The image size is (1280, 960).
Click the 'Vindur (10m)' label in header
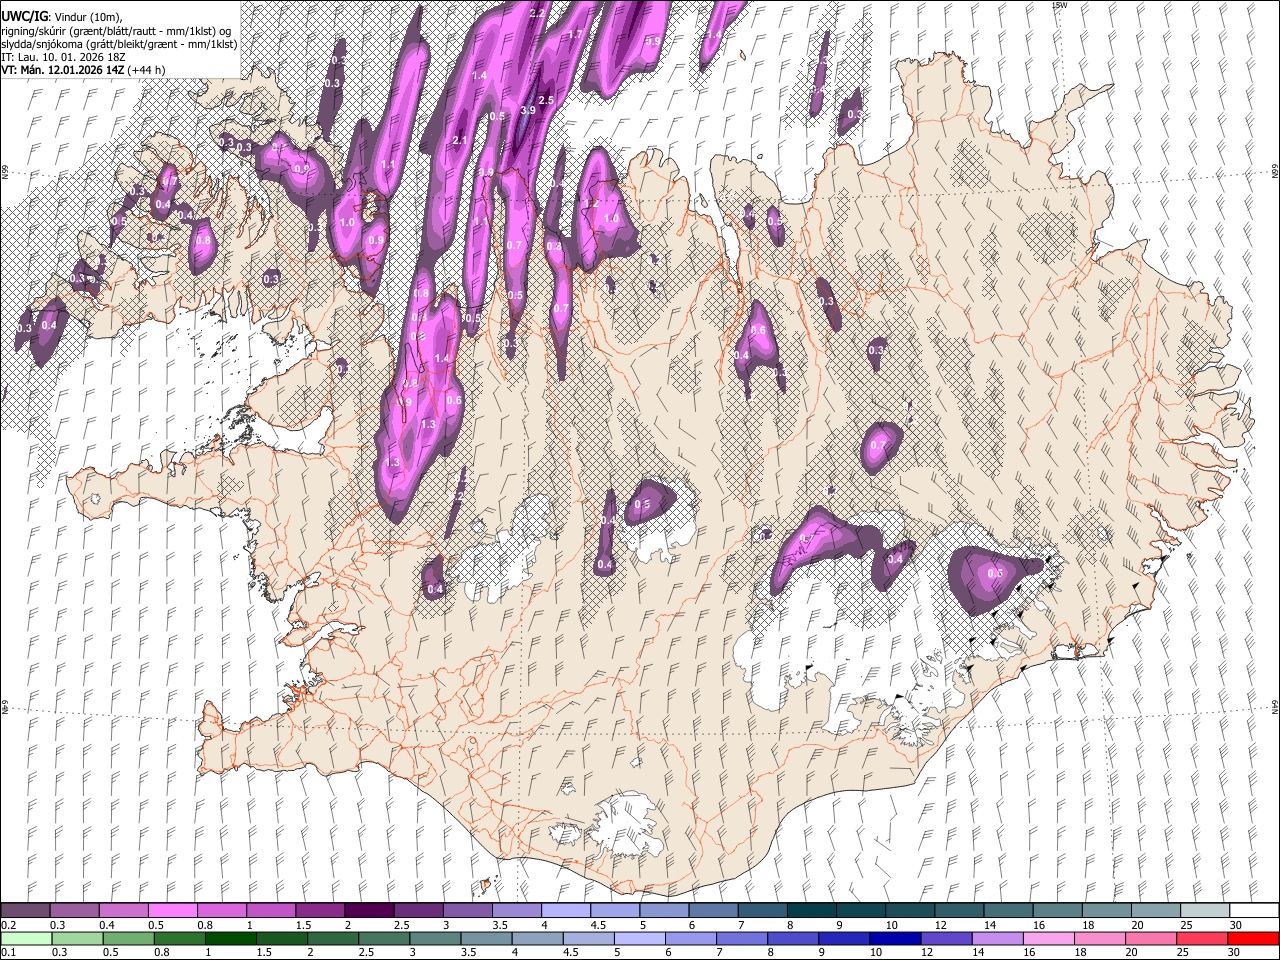[x=87, y=16]
